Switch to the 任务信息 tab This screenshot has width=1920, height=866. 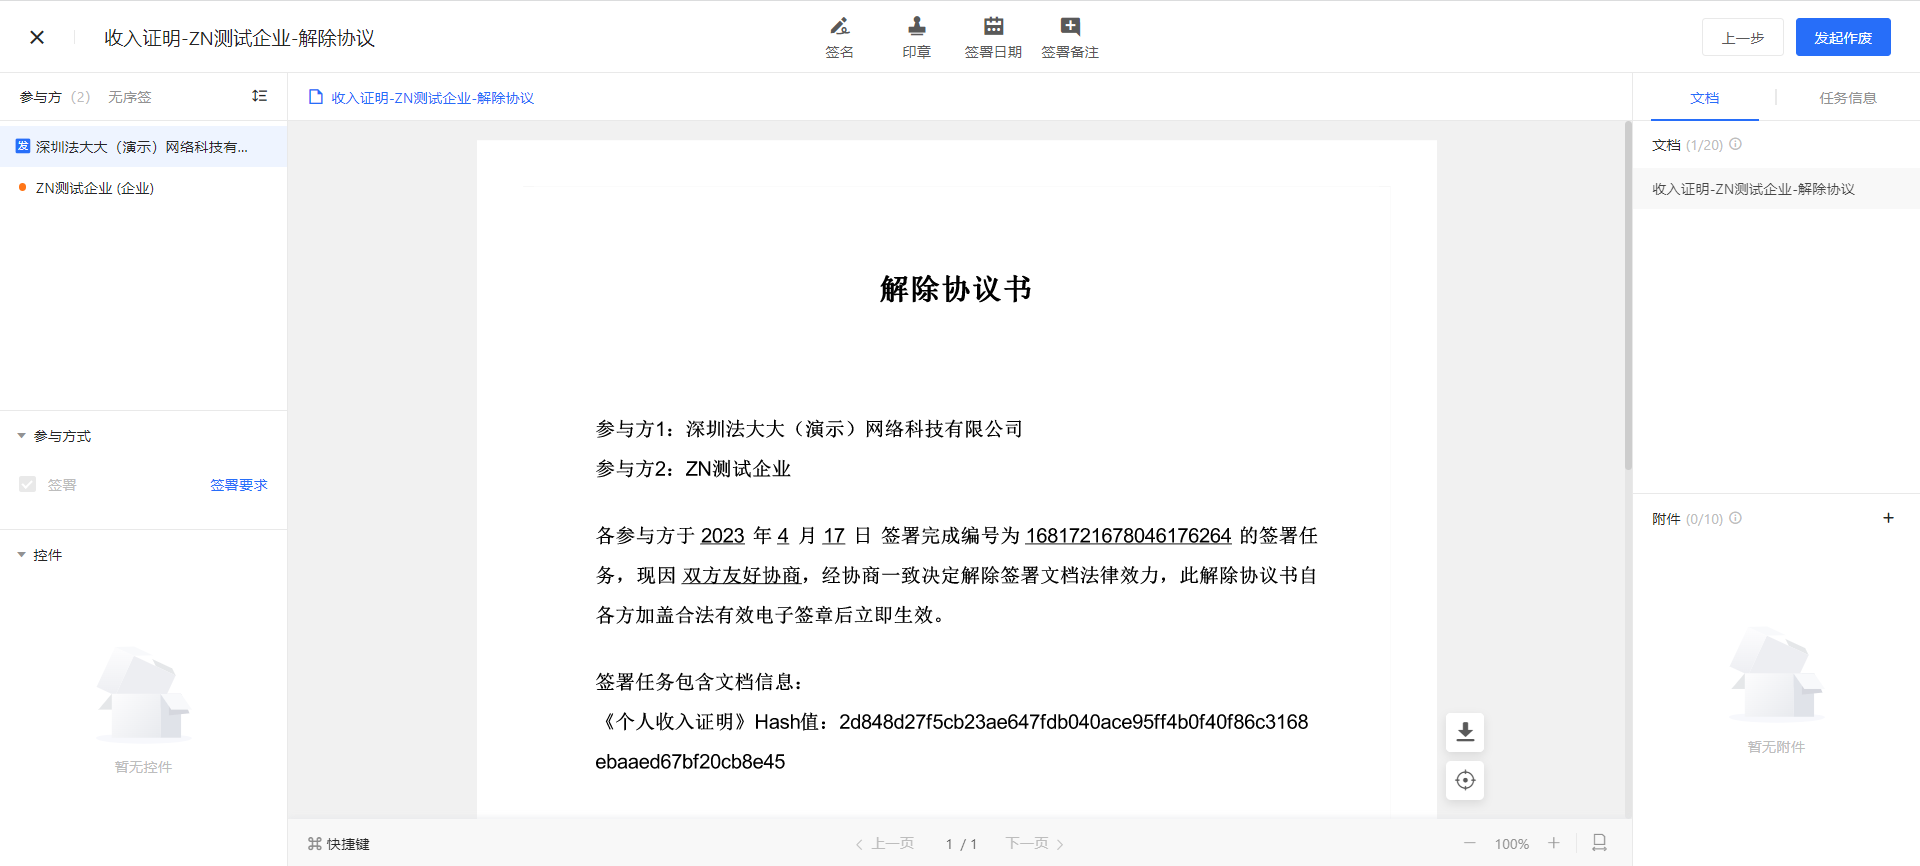1847,98
